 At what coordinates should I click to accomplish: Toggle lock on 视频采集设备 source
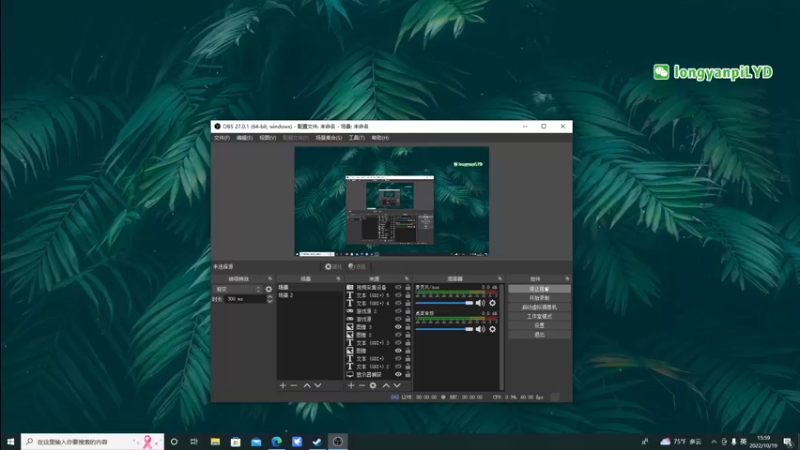coord(408,287)
